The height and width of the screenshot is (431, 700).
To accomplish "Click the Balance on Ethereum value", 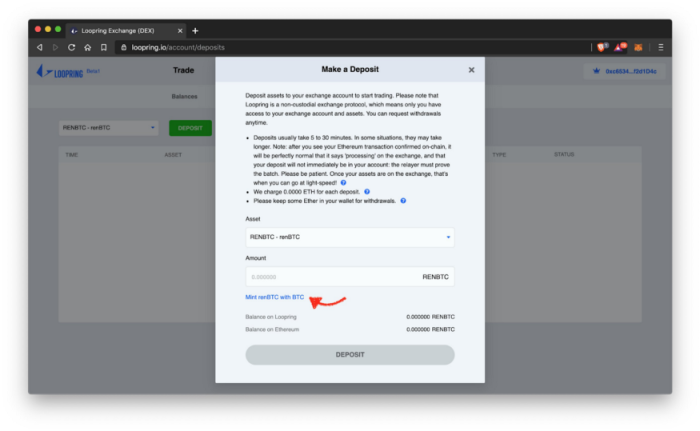I will click(x=430, y=329).
